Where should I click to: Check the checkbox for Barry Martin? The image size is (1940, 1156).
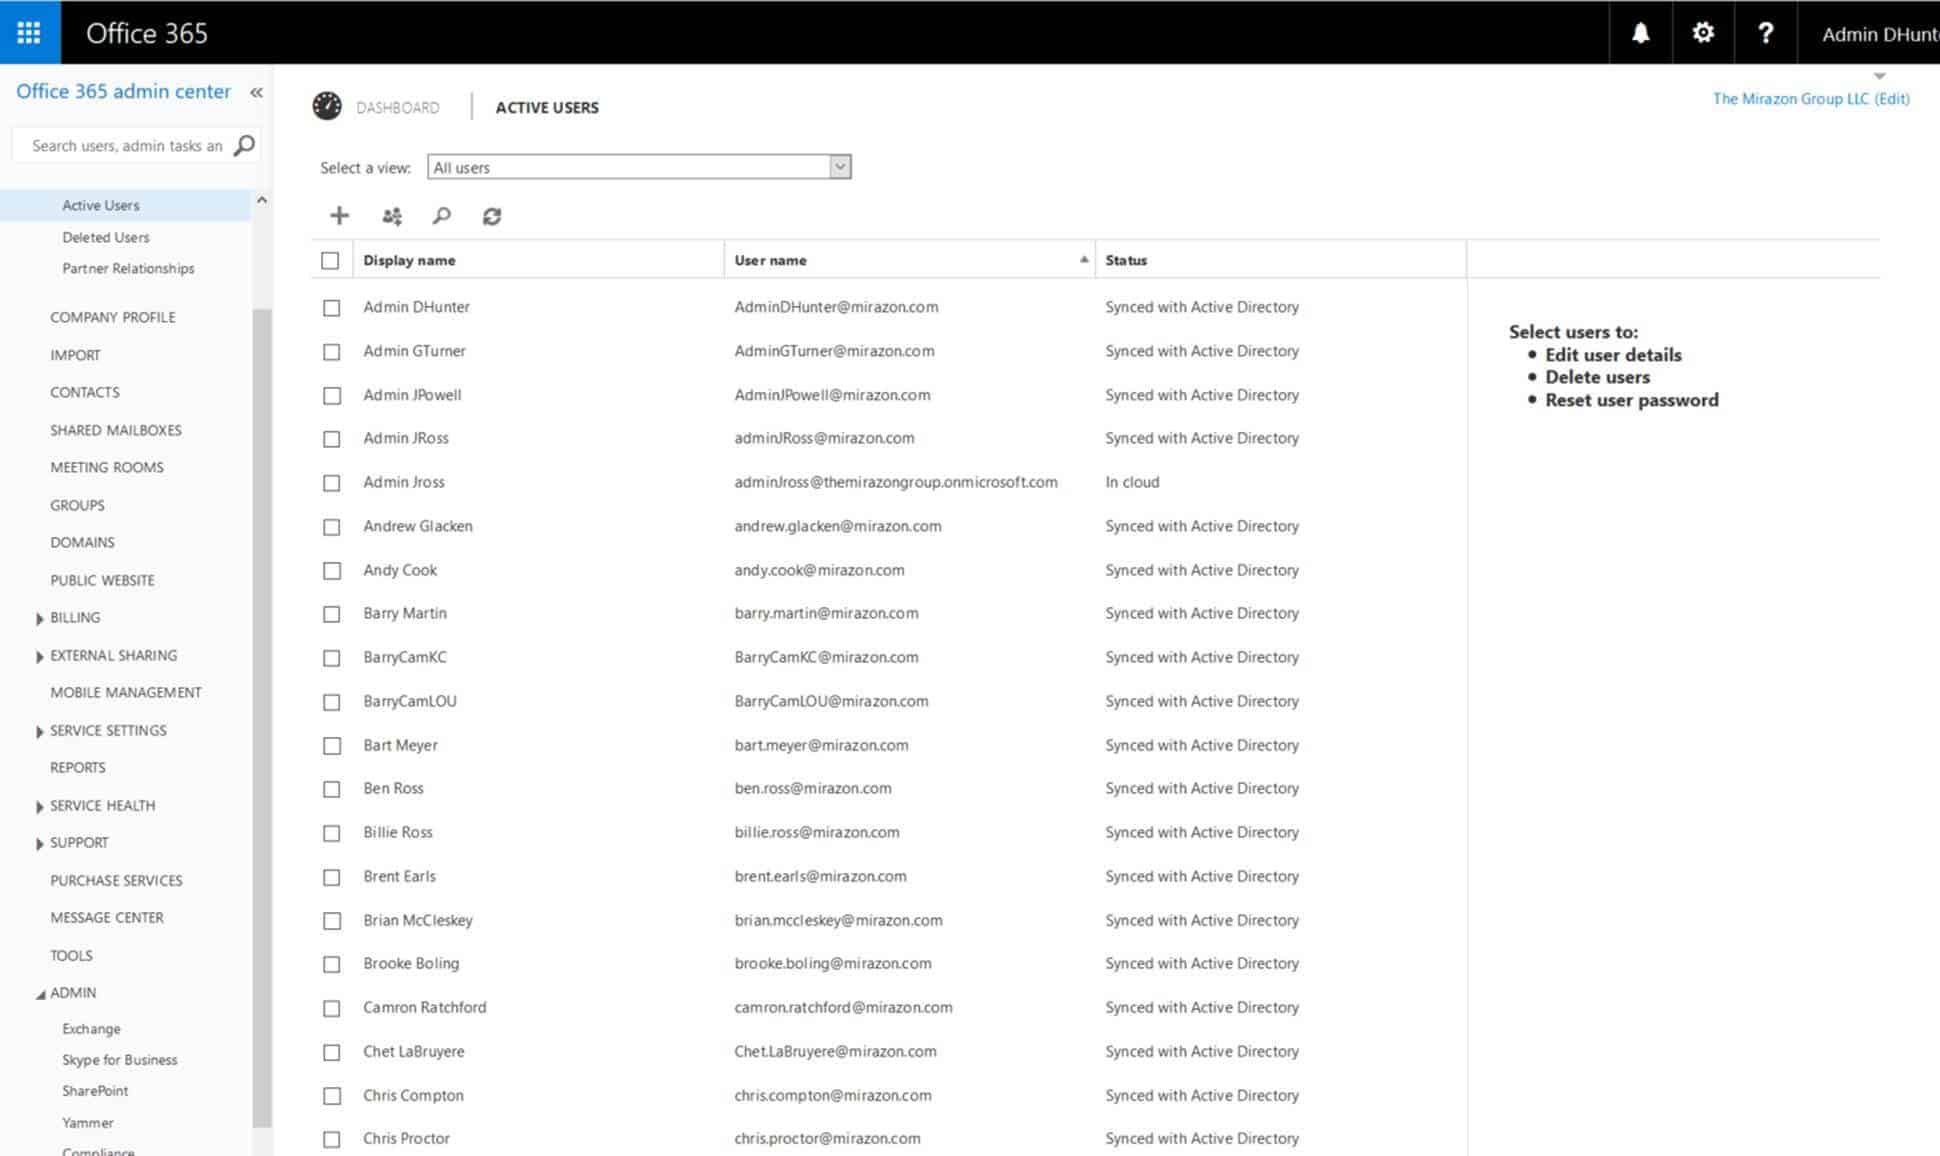point(331,614)
